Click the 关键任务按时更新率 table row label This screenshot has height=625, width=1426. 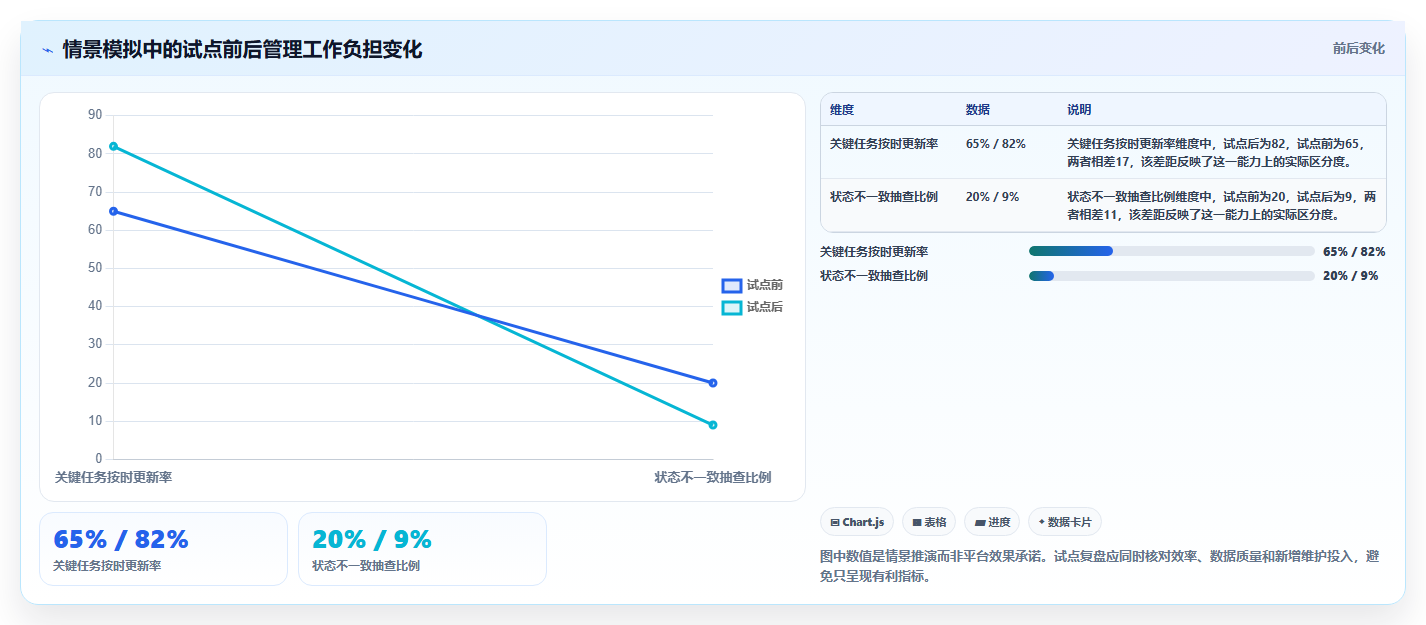coord(884,144)
